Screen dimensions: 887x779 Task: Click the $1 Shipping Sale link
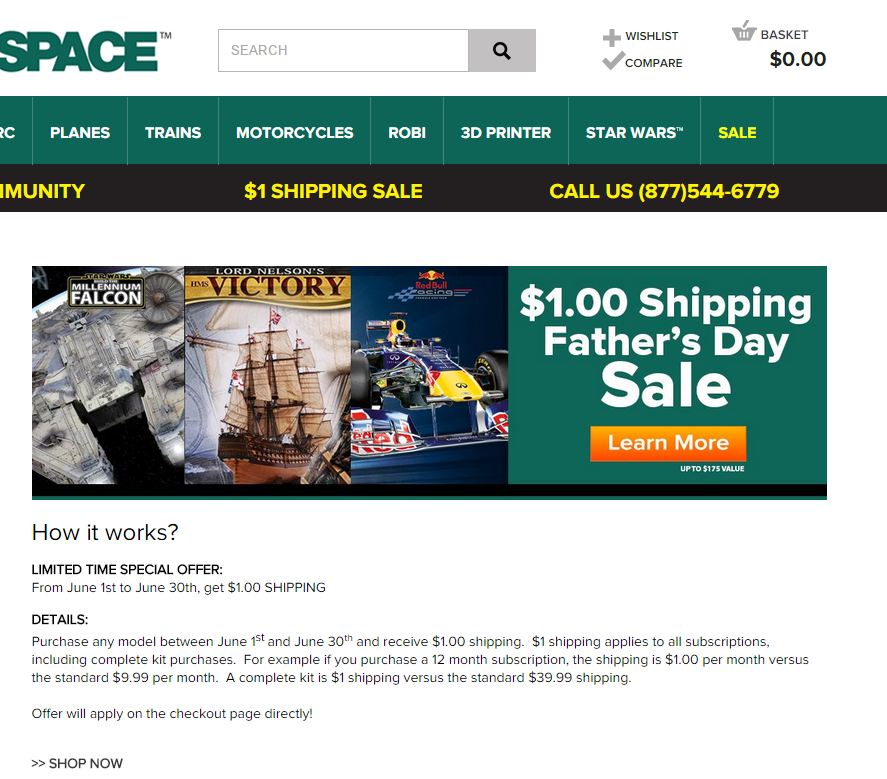(333, 191)
